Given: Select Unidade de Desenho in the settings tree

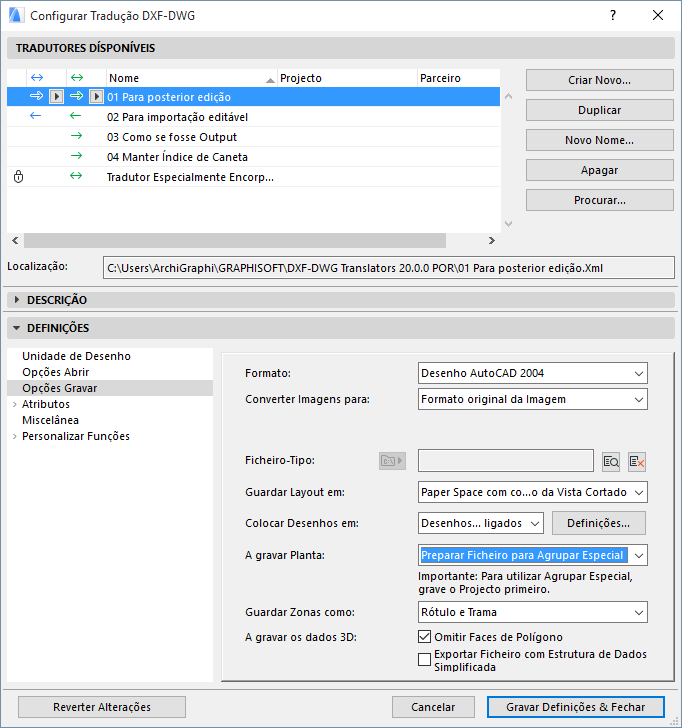Looking at the screenshot, I should 77,356.
